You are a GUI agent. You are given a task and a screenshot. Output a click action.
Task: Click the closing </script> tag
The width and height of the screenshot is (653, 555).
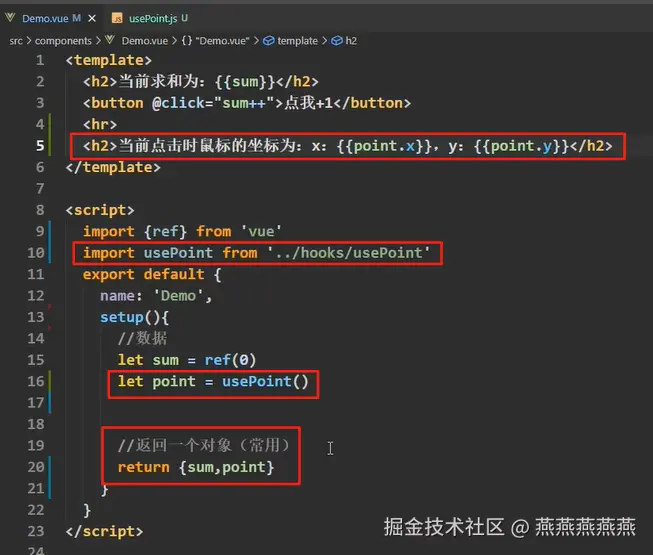click(104, 531)
